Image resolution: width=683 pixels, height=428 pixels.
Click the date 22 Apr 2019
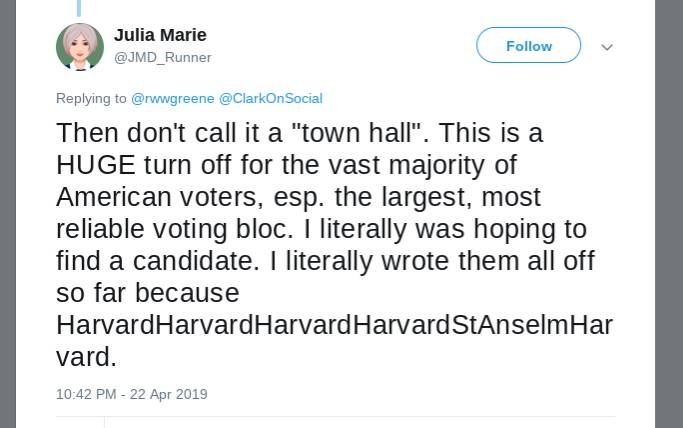tap(169, 394)
